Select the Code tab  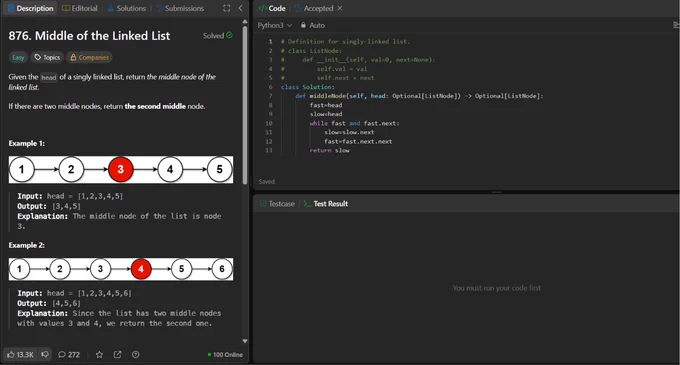[272, 8]
